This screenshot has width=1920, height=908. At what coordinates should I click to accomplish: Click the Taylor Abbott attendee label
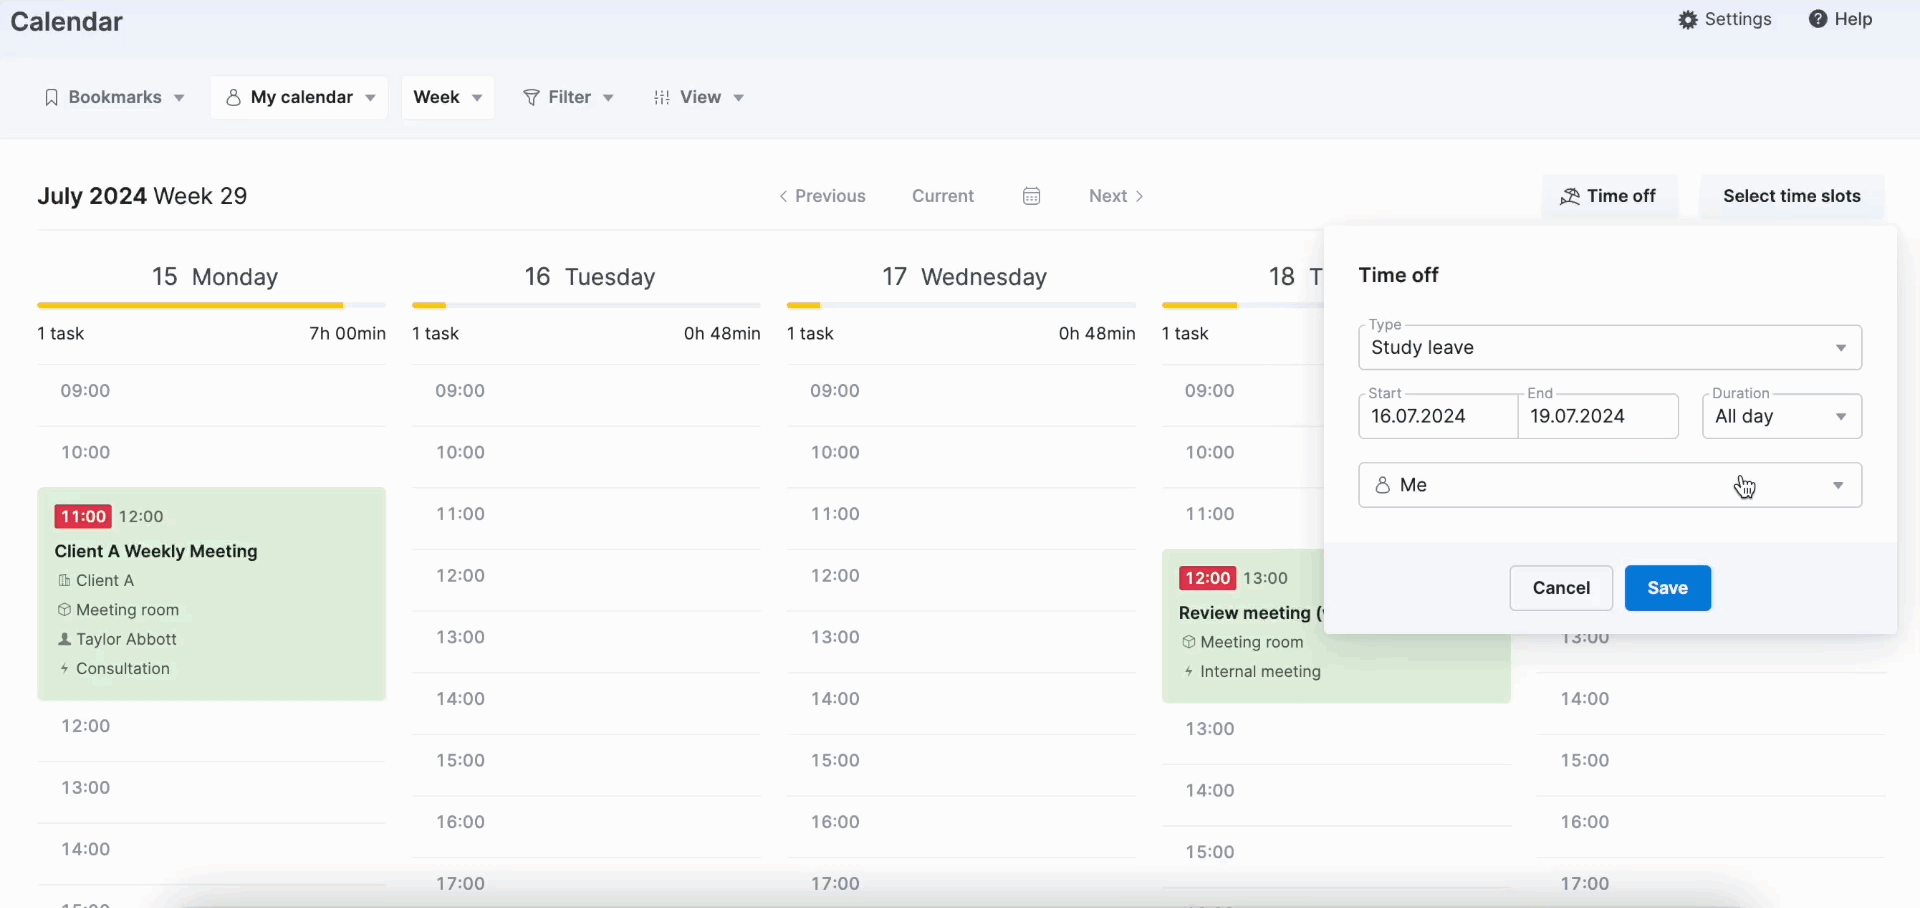[127, 640]
